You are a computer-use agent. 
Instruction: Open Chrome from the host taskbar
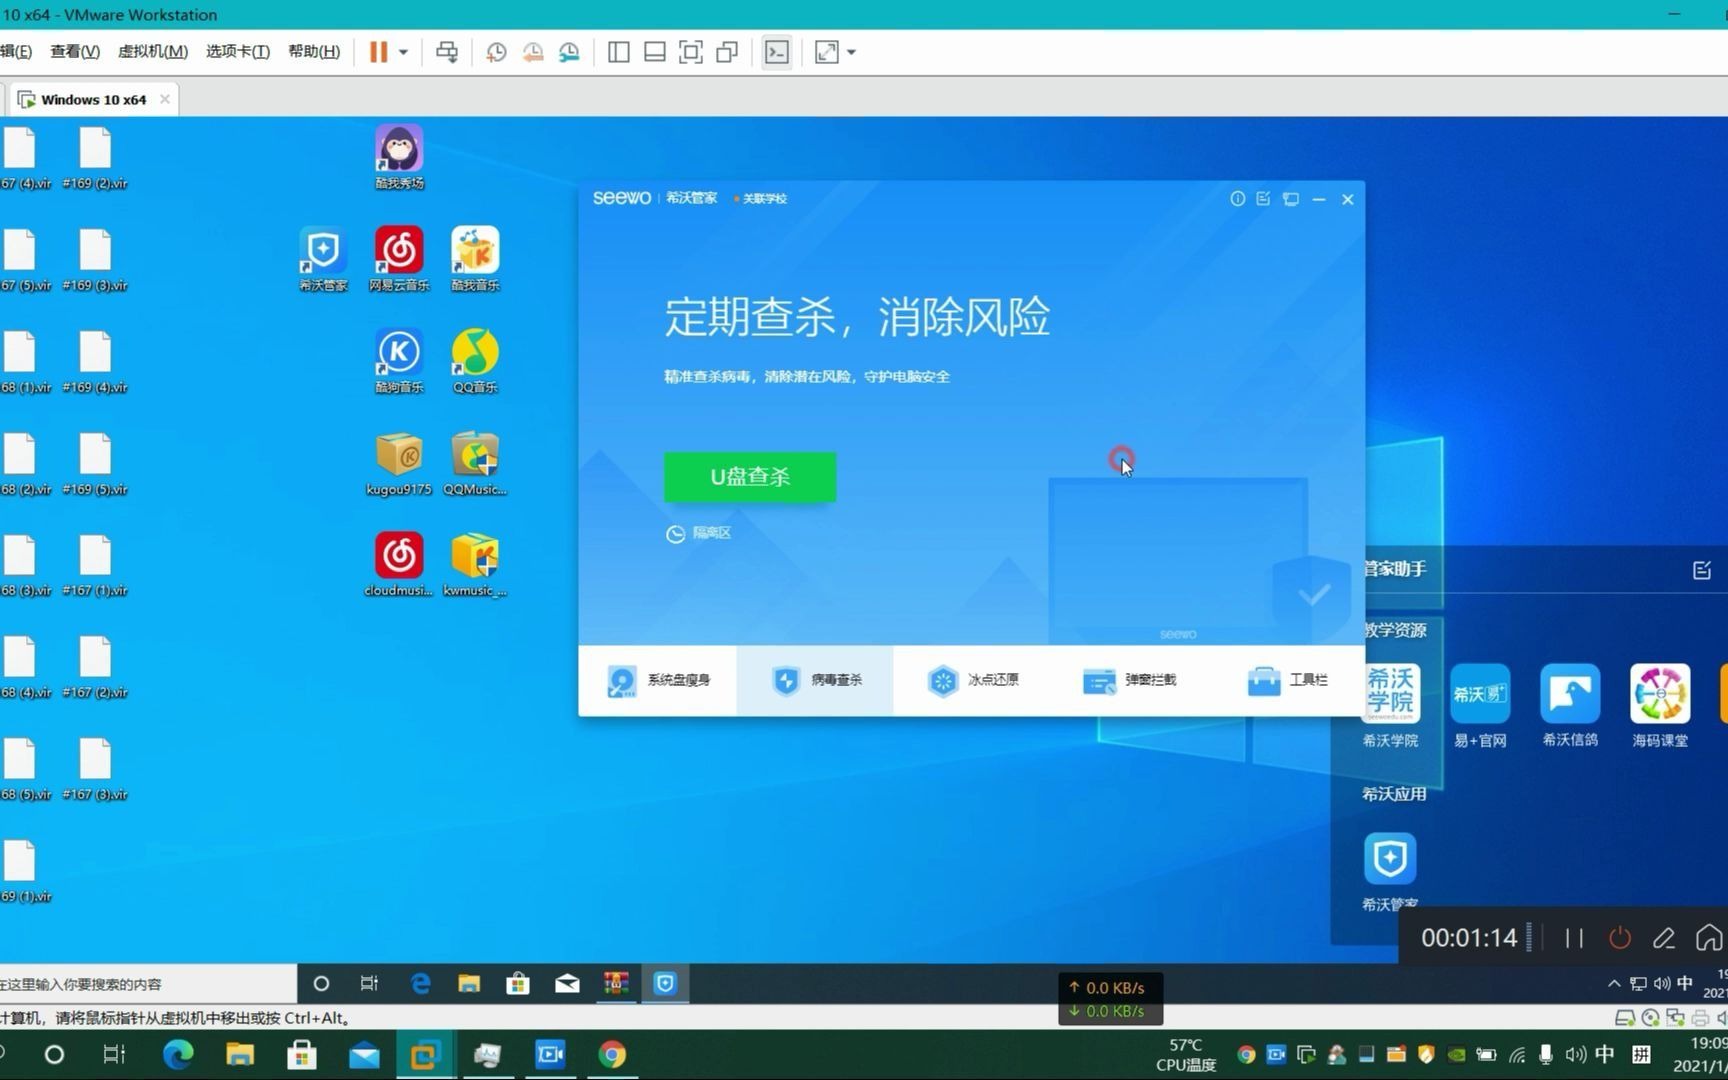(612, 1054)
